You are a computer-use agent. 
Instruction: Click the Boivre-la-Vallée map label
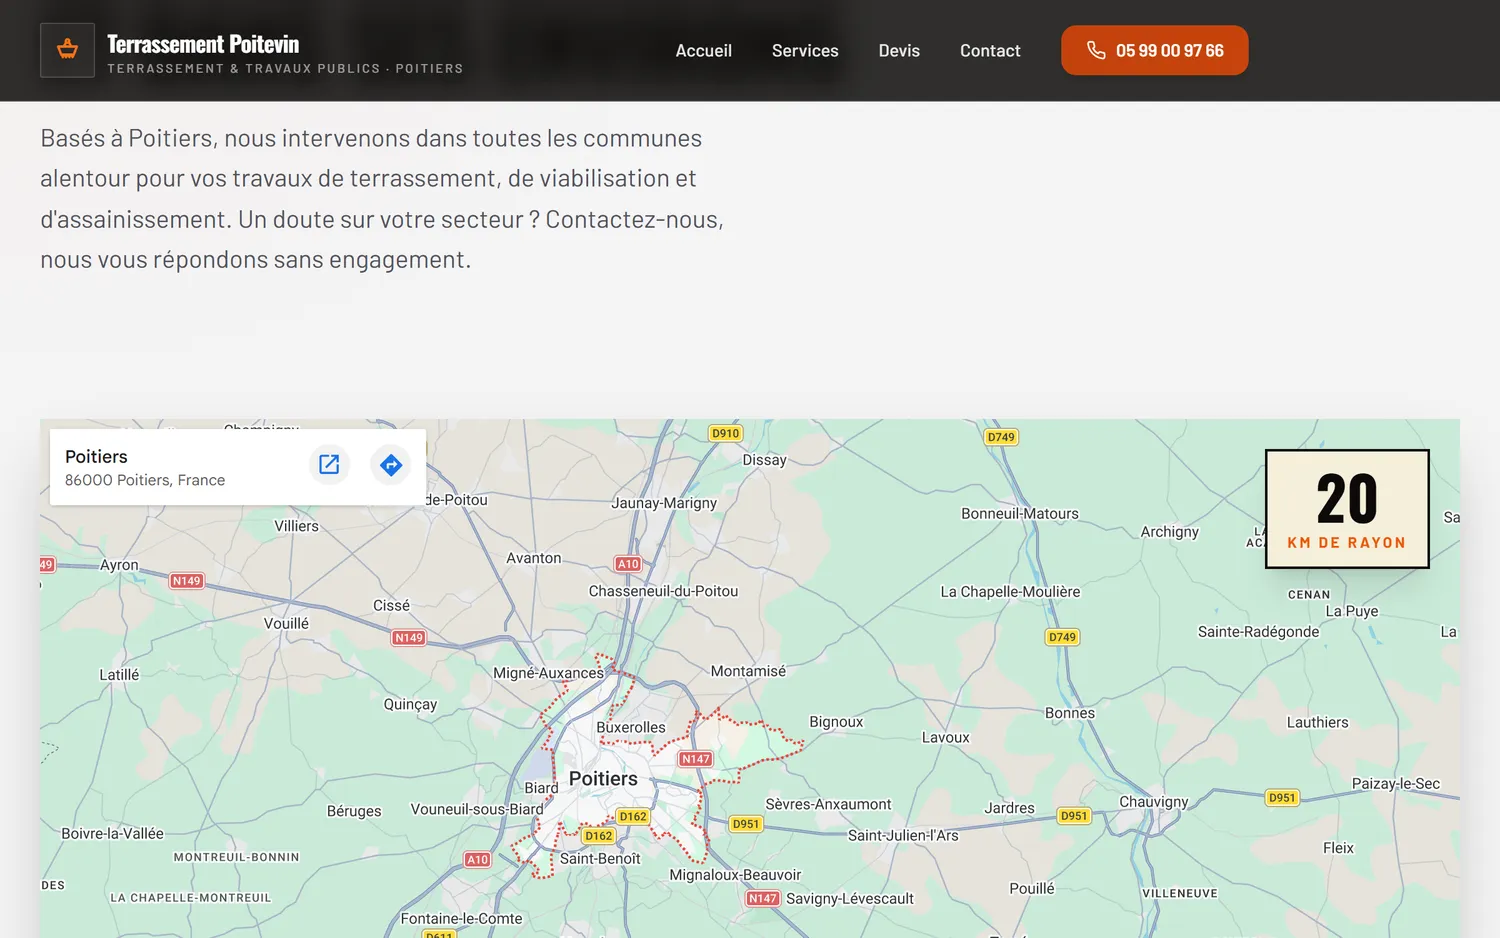click(112, 834)
